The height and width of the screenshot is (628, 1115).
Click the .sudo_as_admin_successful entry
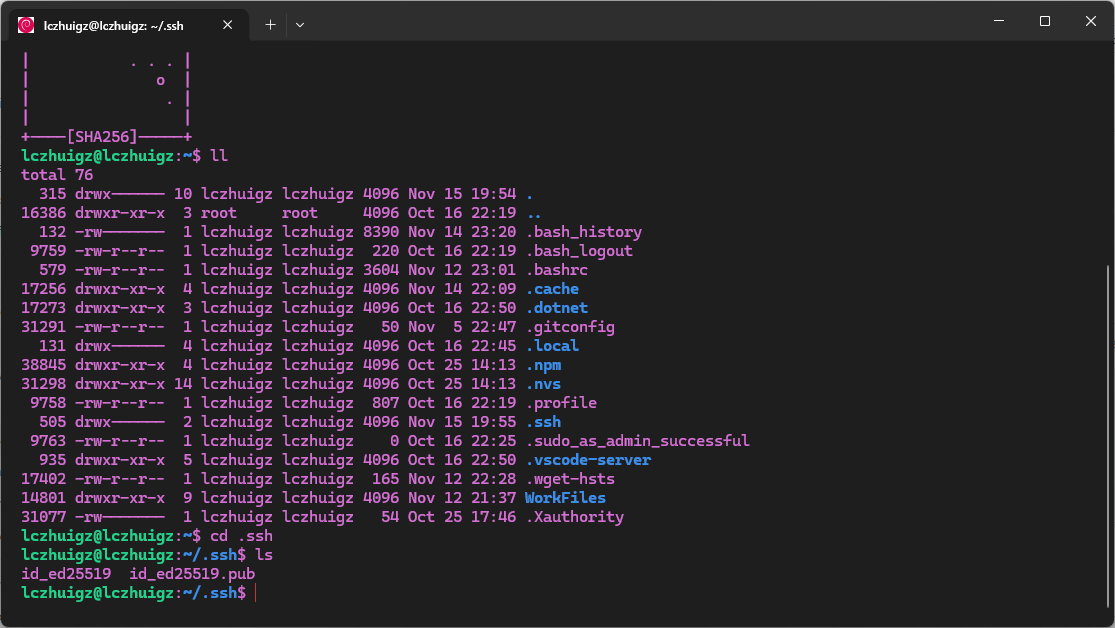click(637, 441)
